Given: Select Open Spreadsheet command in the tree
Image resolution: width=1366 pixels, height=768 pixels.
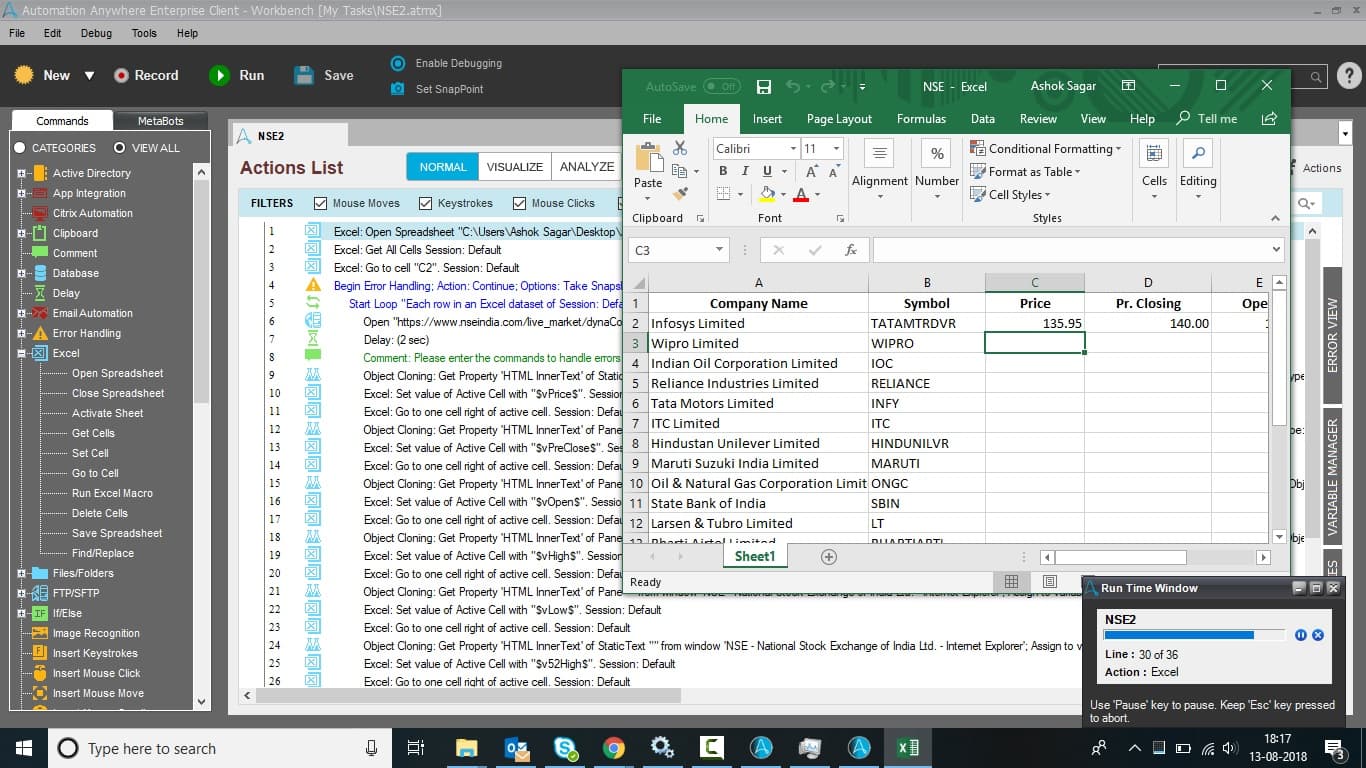Looking at the screenshot, I should [117, 373].
